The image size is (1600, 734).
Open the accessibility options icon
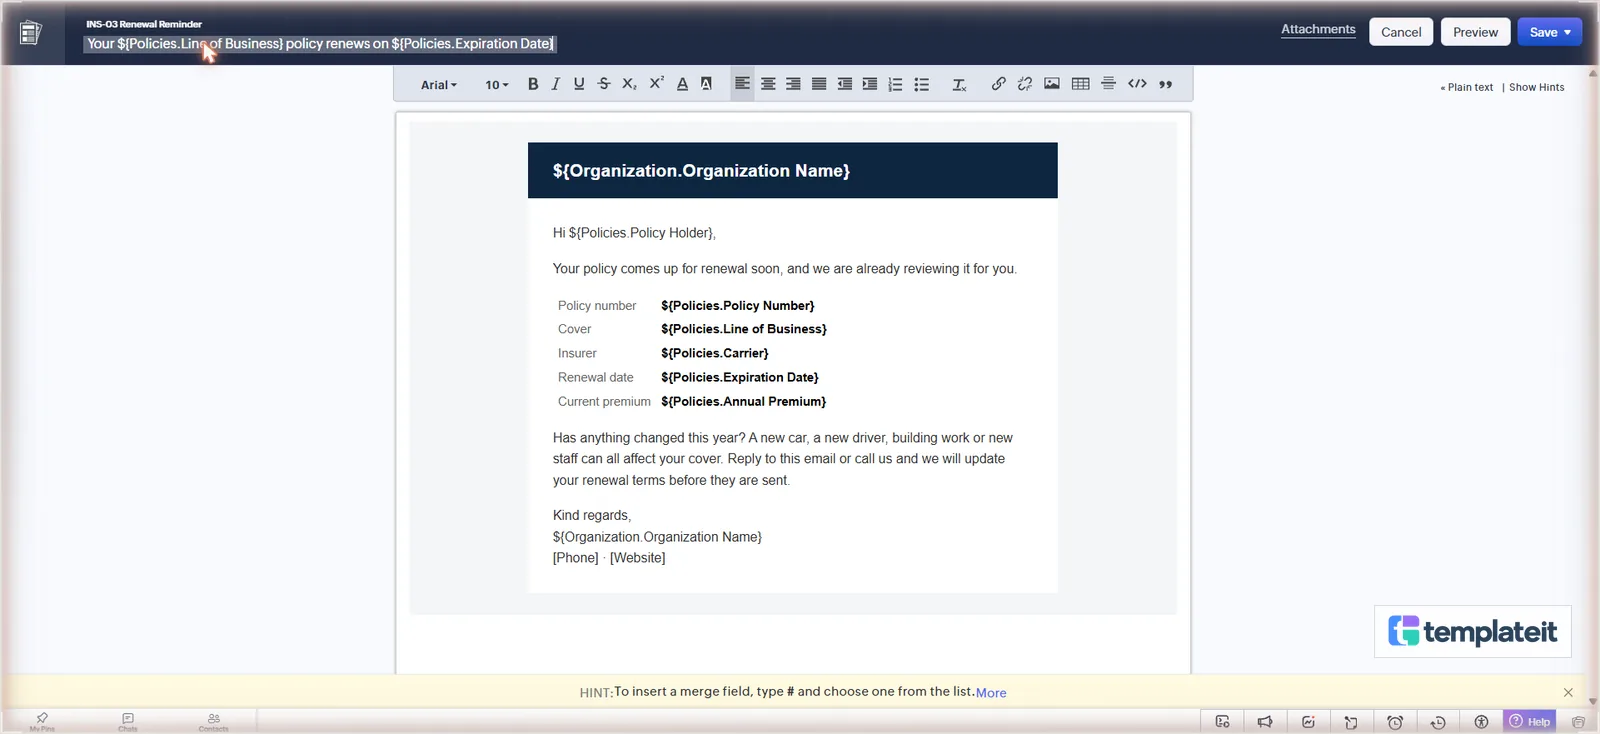[x=1481, y=721]
